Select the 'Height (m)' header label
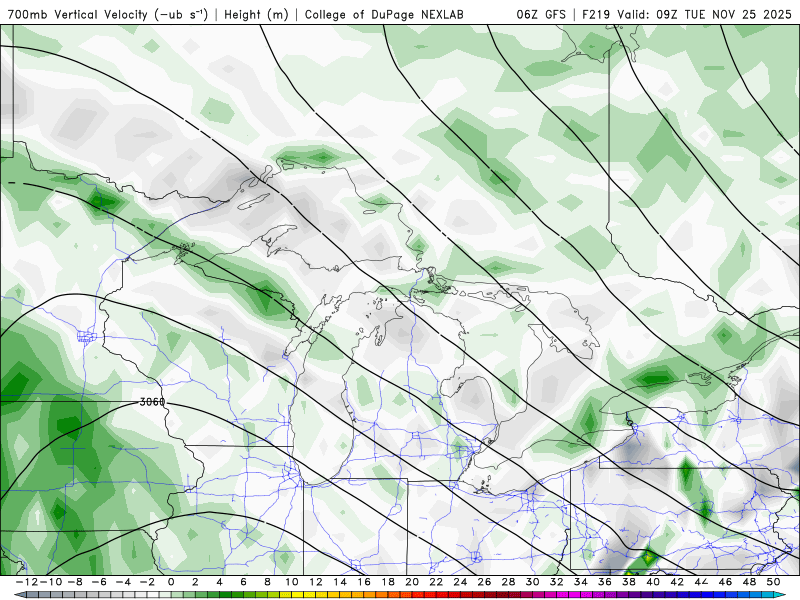800x600 pixels. click(x=256, y=14)
